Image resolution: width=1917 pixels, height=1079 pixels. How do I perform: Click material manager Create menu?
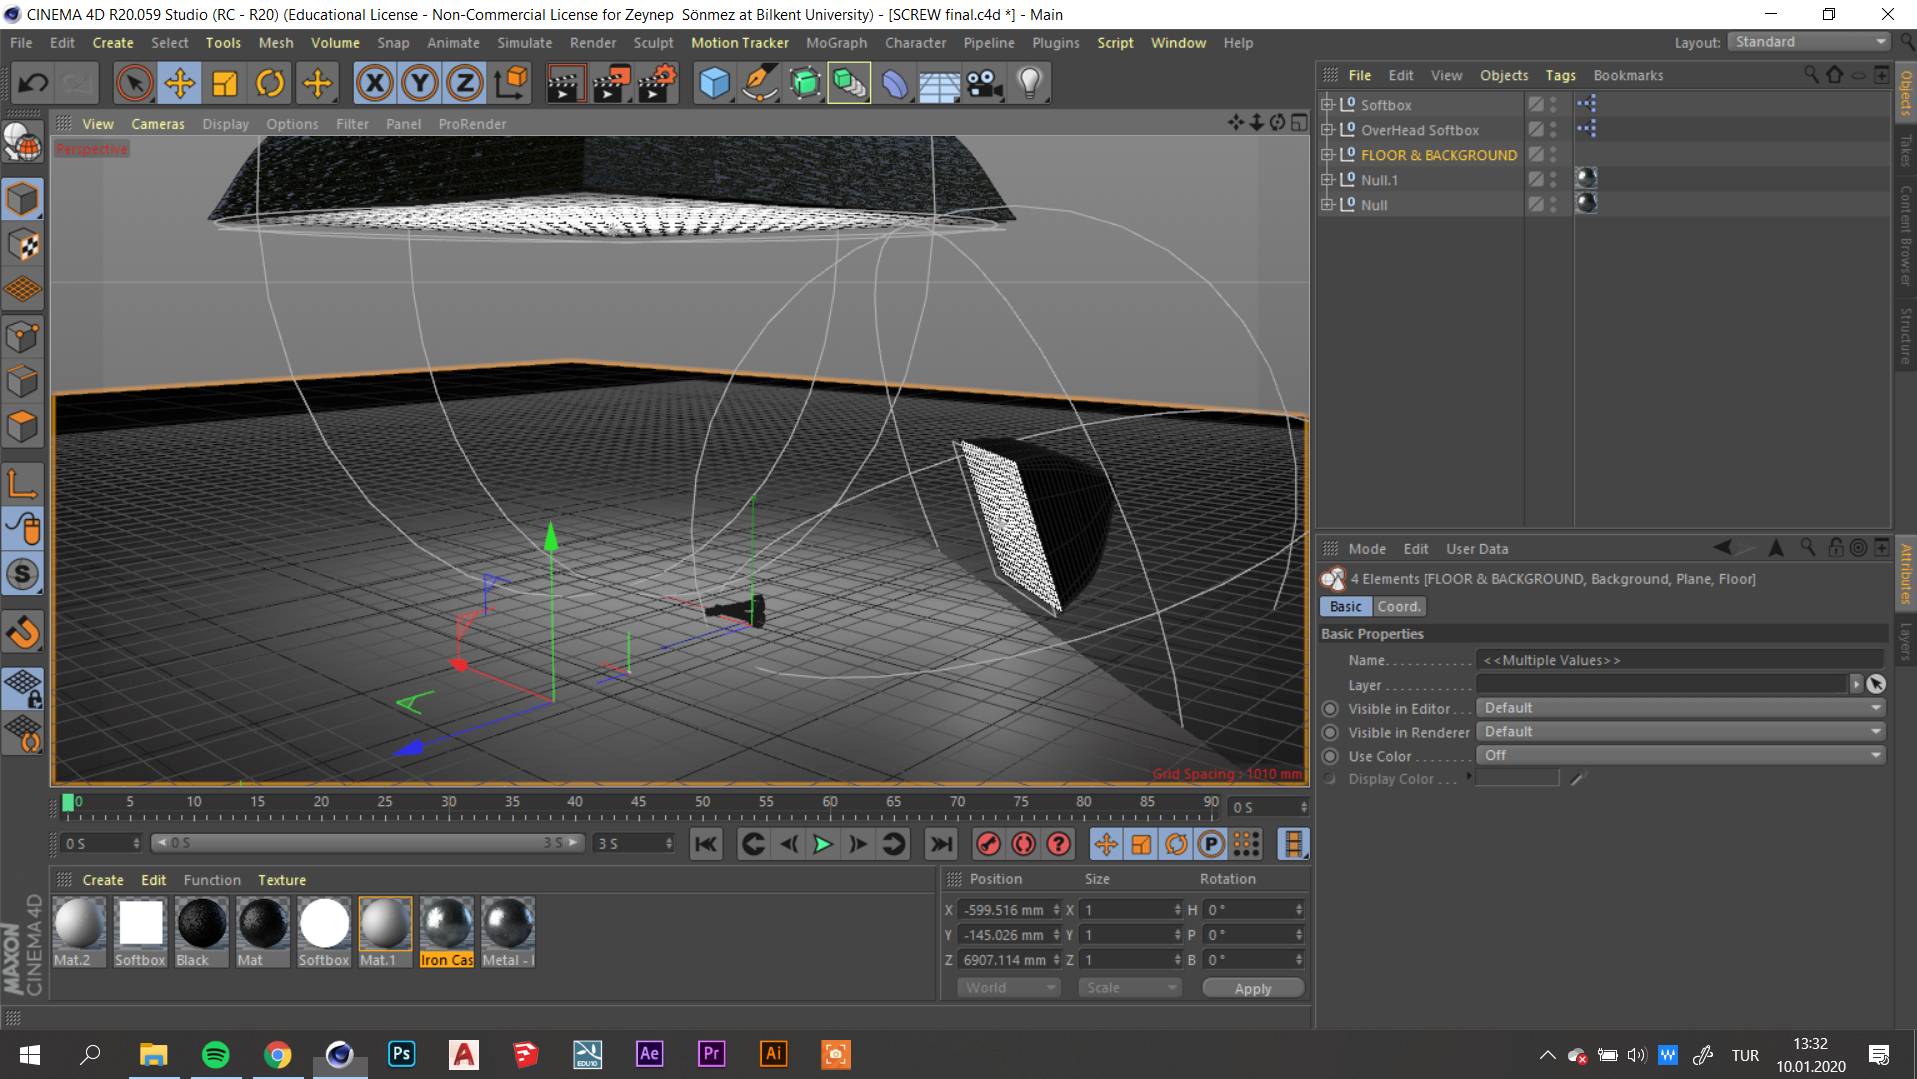pos(103,880)
